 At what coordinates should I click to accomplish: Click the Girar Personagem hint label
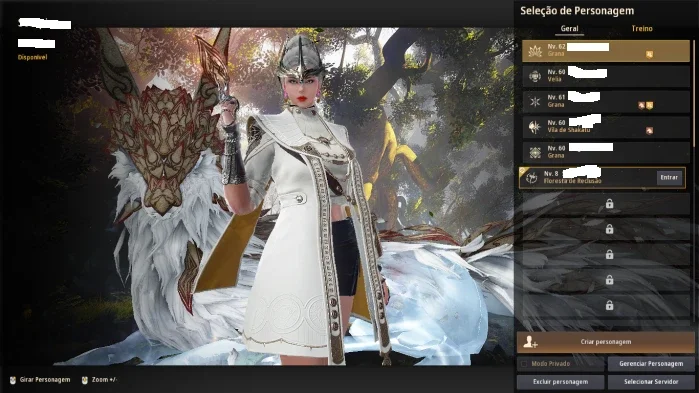pos(45,380)
